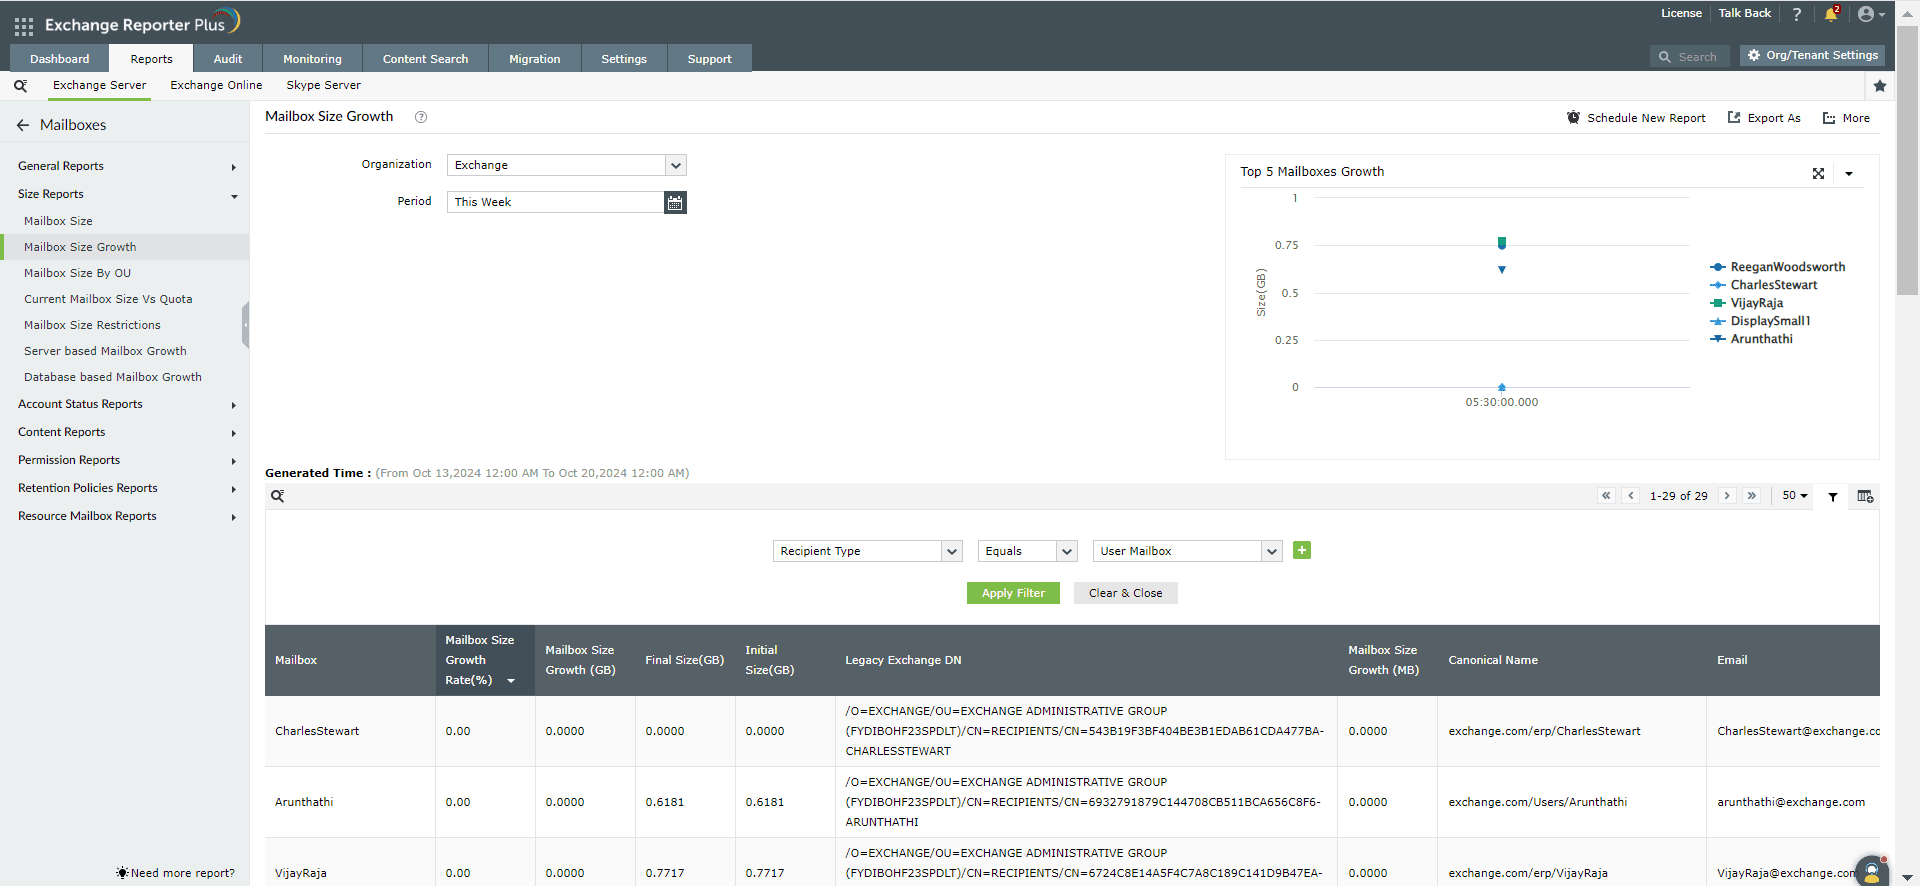The height and width of the screenshot is (886, 1920).
Task: Expand General Reports section
Action: pyautogui.click(x=125, y=166)
